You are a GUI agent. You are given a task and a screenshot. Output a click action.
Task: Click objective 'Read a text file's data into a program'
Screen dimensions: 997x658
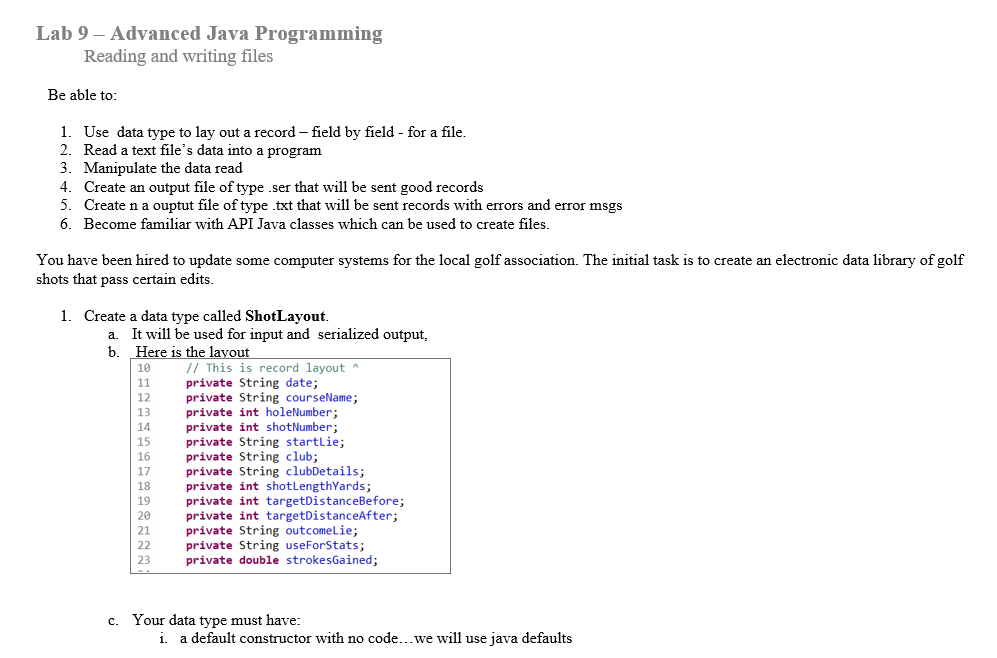tap(202, 150)
